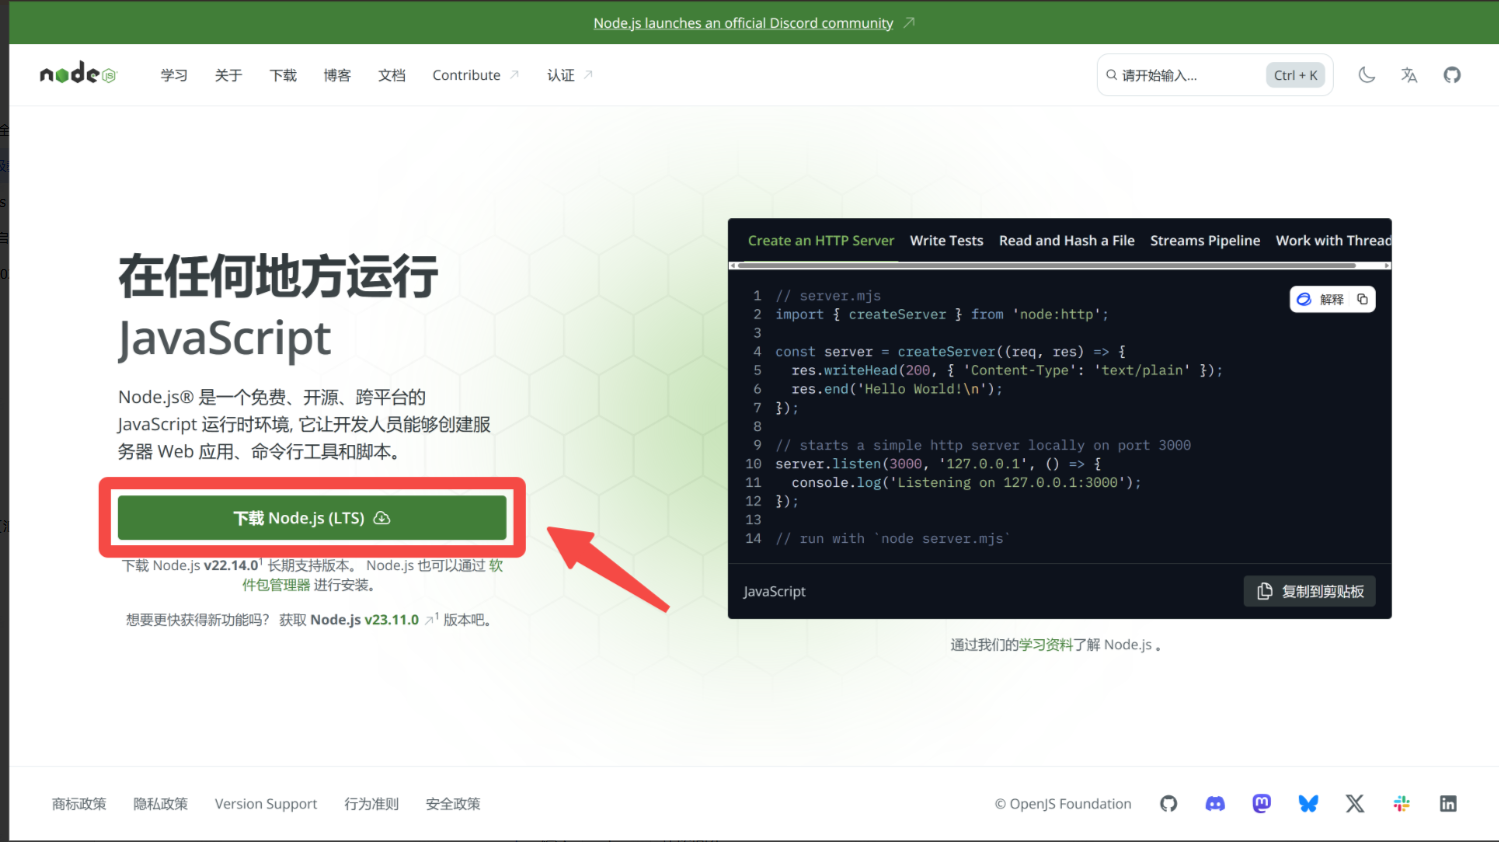Click the Bluesky butterfly icon in footer
The height and width of the screenshot is (842, 1499).
1308,803
